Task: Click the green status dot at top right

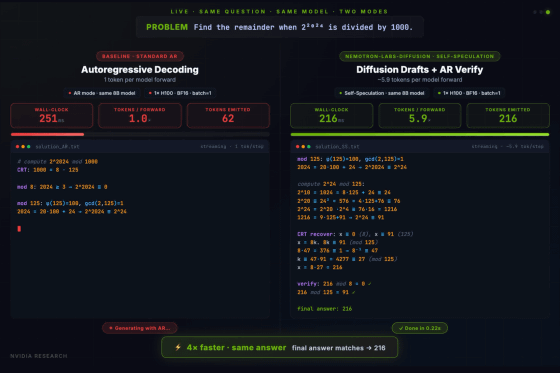Action: [x=548, y=12]
